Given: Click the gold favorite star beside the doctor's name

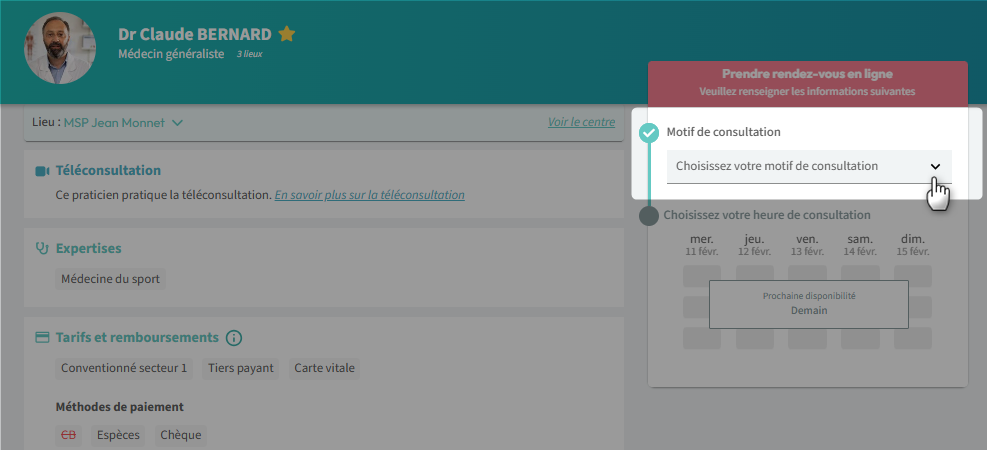Looking at the screenshot, I should coord(287,34).
